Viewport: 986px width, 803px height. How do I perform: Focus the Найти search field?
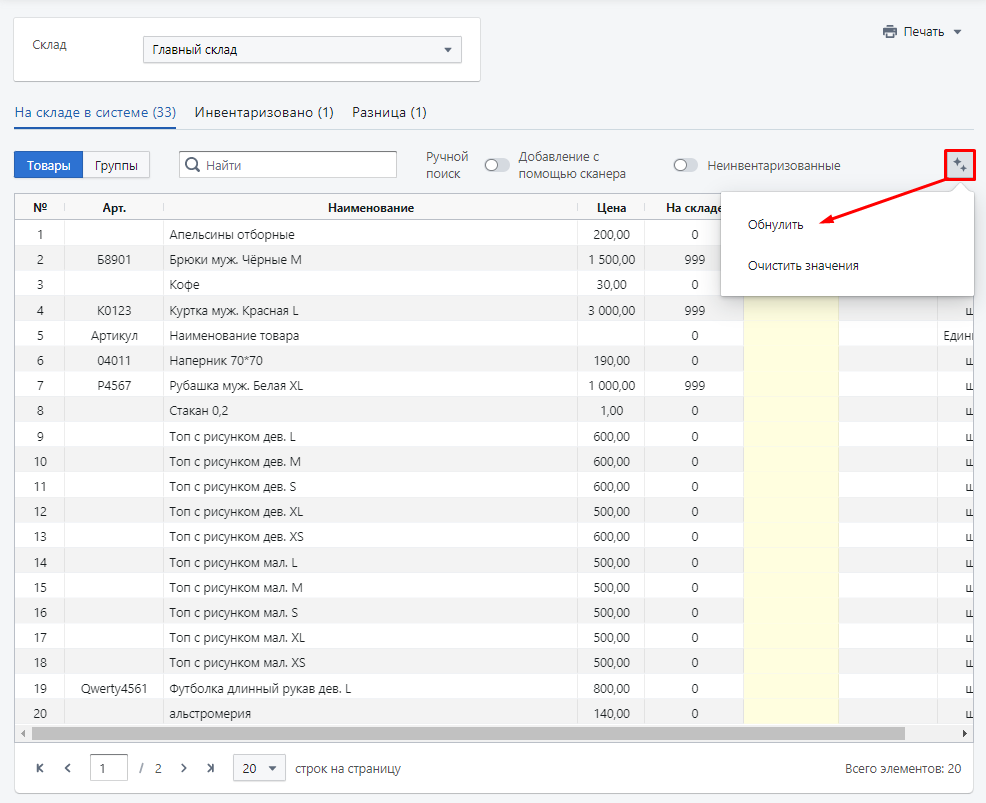pyautogui.click(x=288, y=165)
